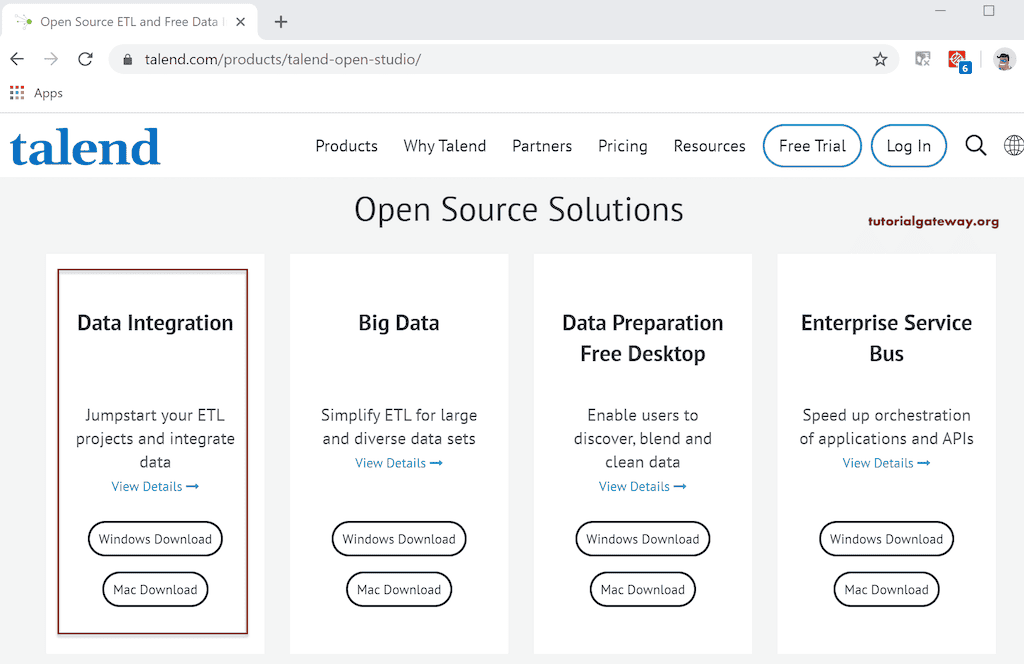
Task: Toggle the bookmark star for this page
Action: point(879,59)
